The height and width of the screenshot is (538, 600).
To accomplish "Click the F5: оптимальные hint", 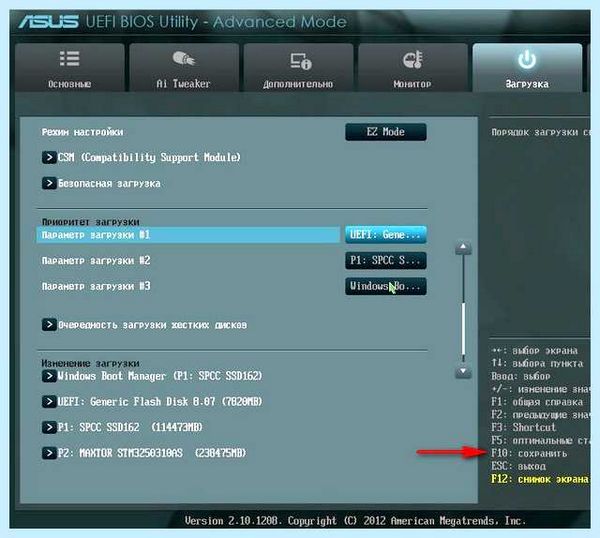I will 540,440.
